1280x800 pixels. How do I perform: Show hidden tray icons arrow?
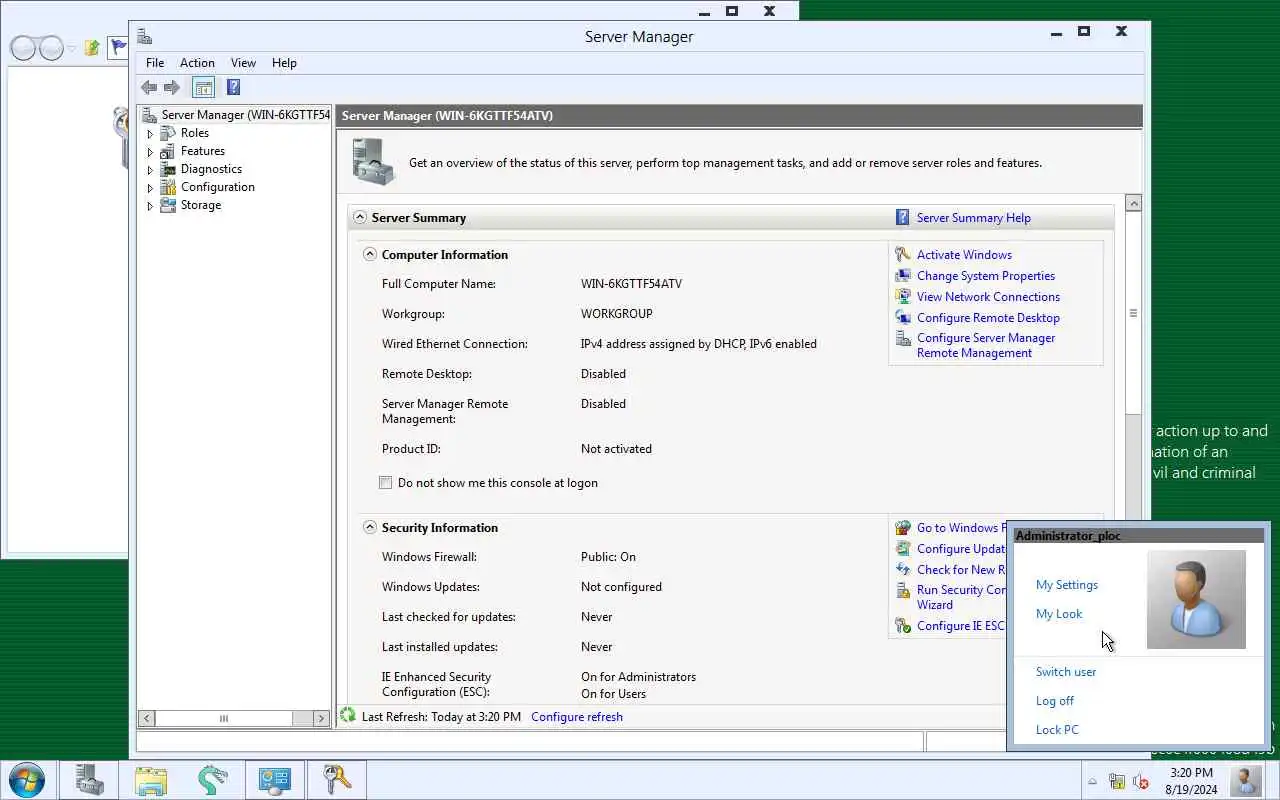1092,782
